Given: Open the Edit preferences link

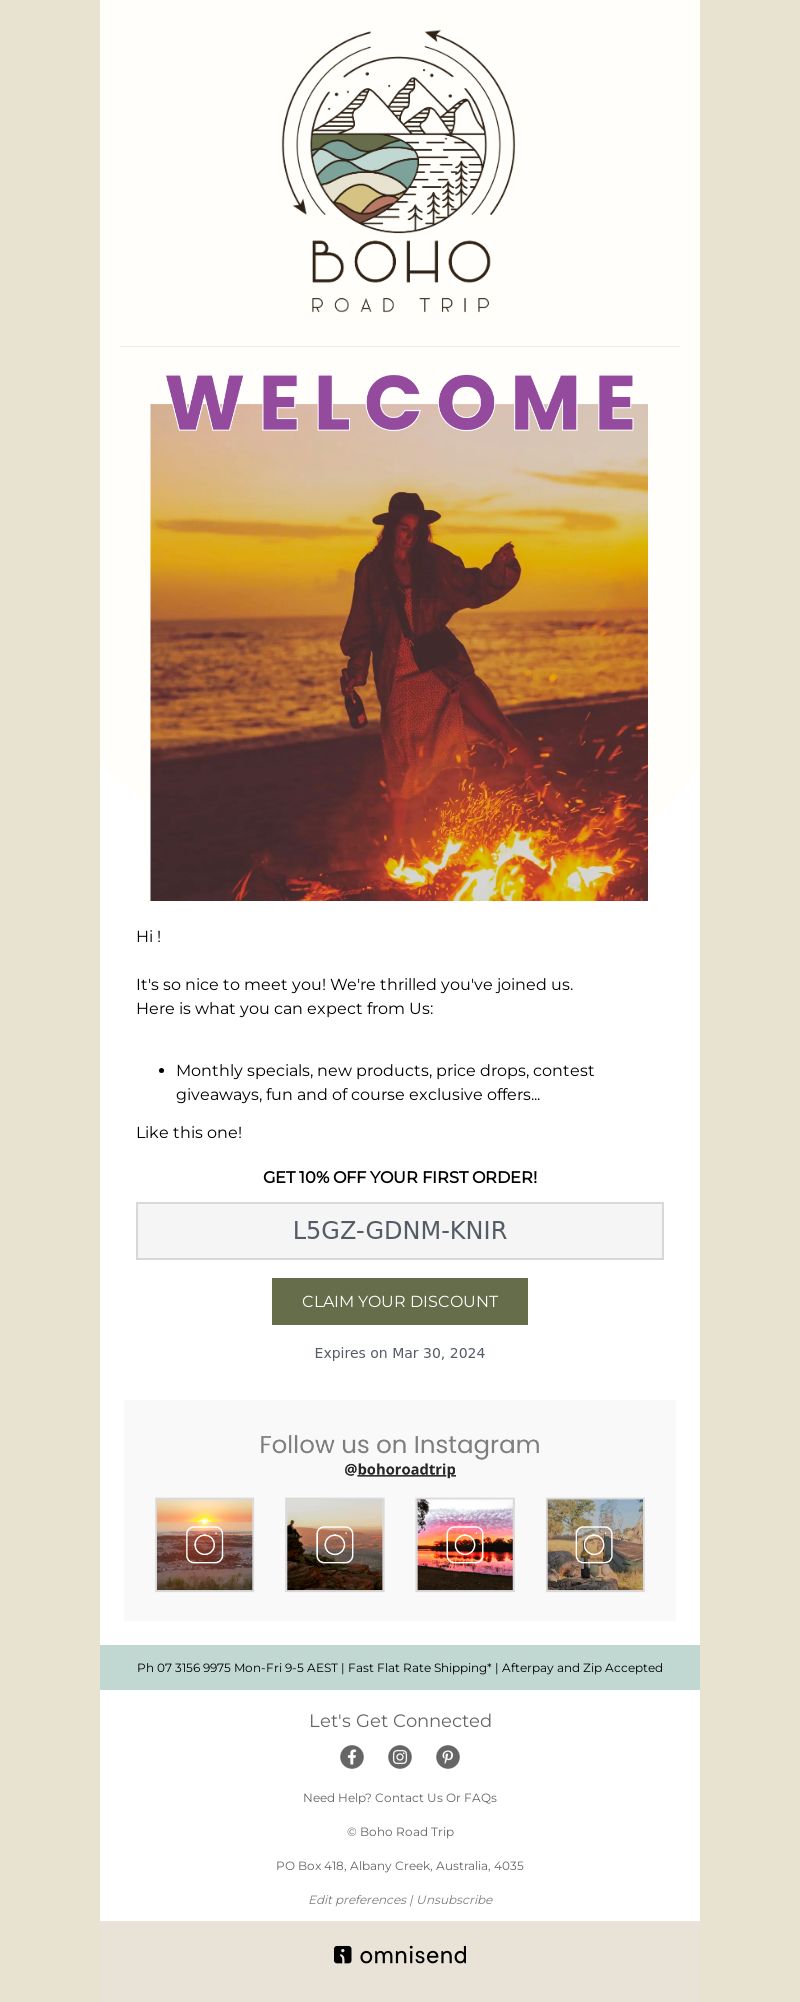Looking at the screenshot, I should click(x=357, y=1899).
